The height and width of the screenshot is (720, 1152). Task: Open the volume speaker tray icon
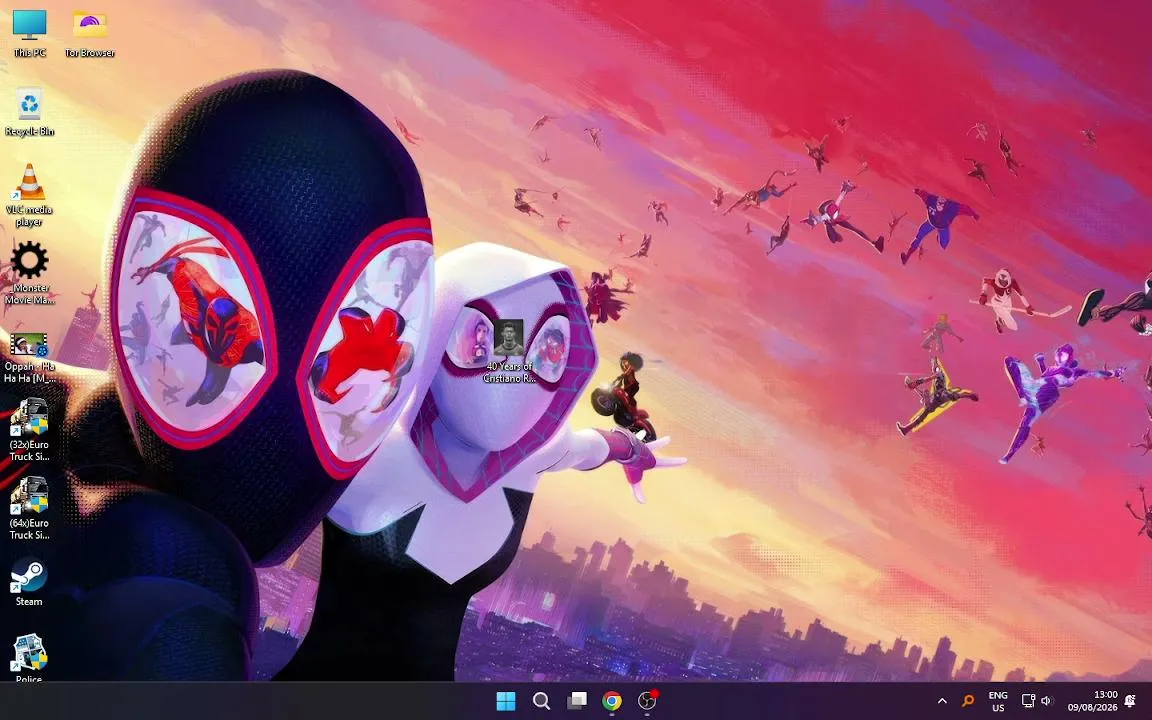tap(1046, 701)
